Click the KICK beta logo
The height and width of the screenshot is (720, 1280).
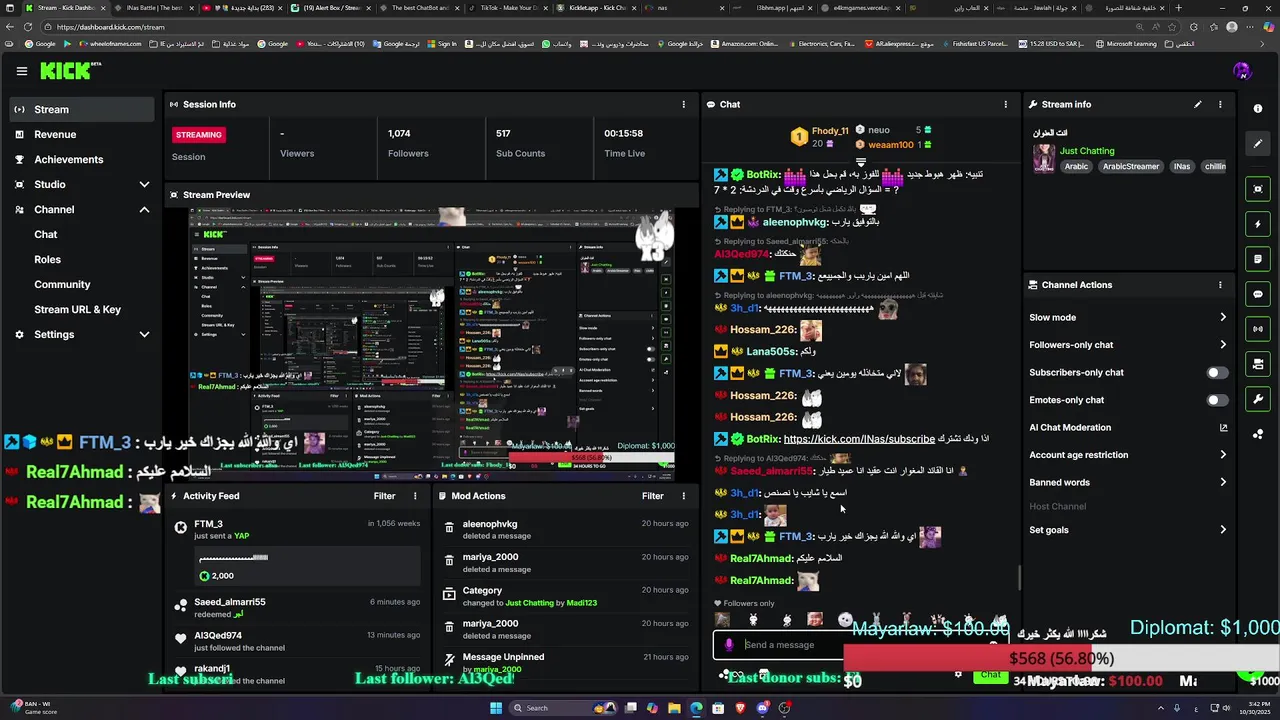[x=71, y=70]
